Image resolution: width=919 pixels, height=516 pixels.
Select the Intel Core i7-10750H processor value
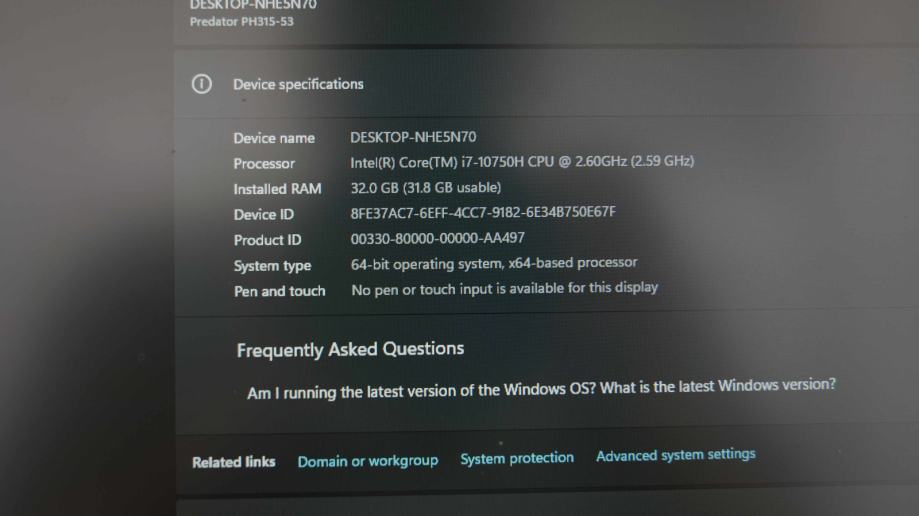(x=522, y=162)
